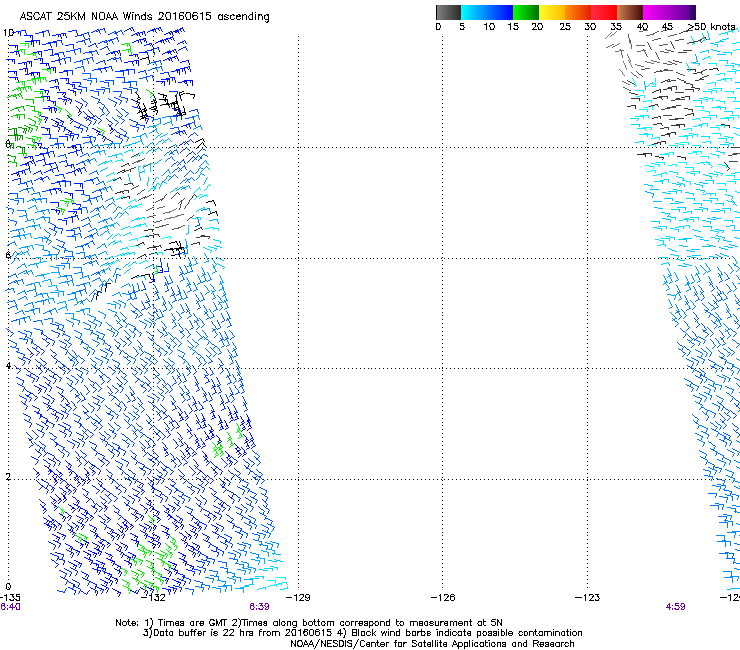Screen dimensions: 740x650
Task: Click the '45' label under the color bar
Action: click(667, 27)
